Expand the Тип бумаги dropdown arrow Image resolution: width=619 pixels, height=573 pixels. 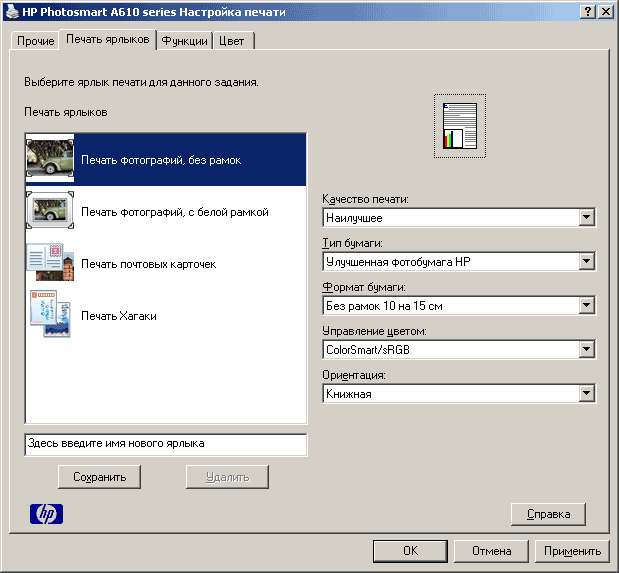(587, 261)
